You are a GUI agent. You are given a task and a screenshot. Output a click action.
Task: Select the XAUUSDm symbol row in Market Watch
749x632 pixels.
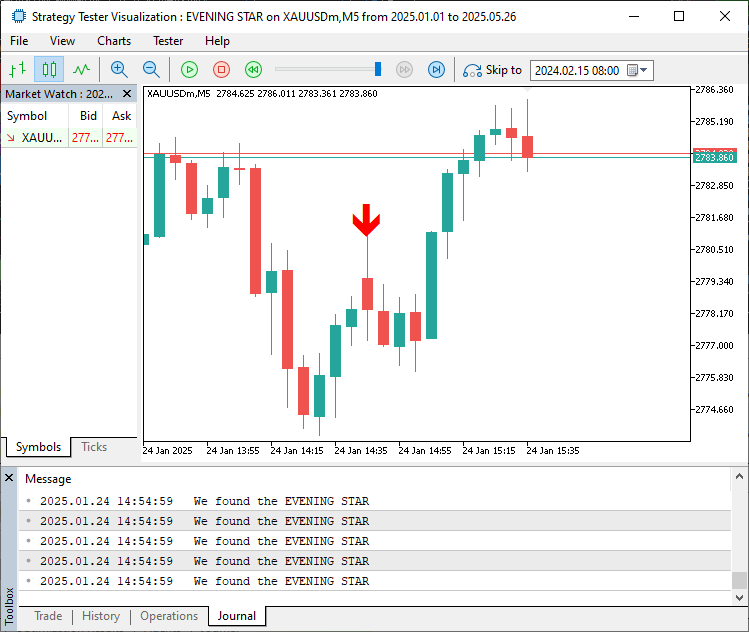[x=40, y=138]
